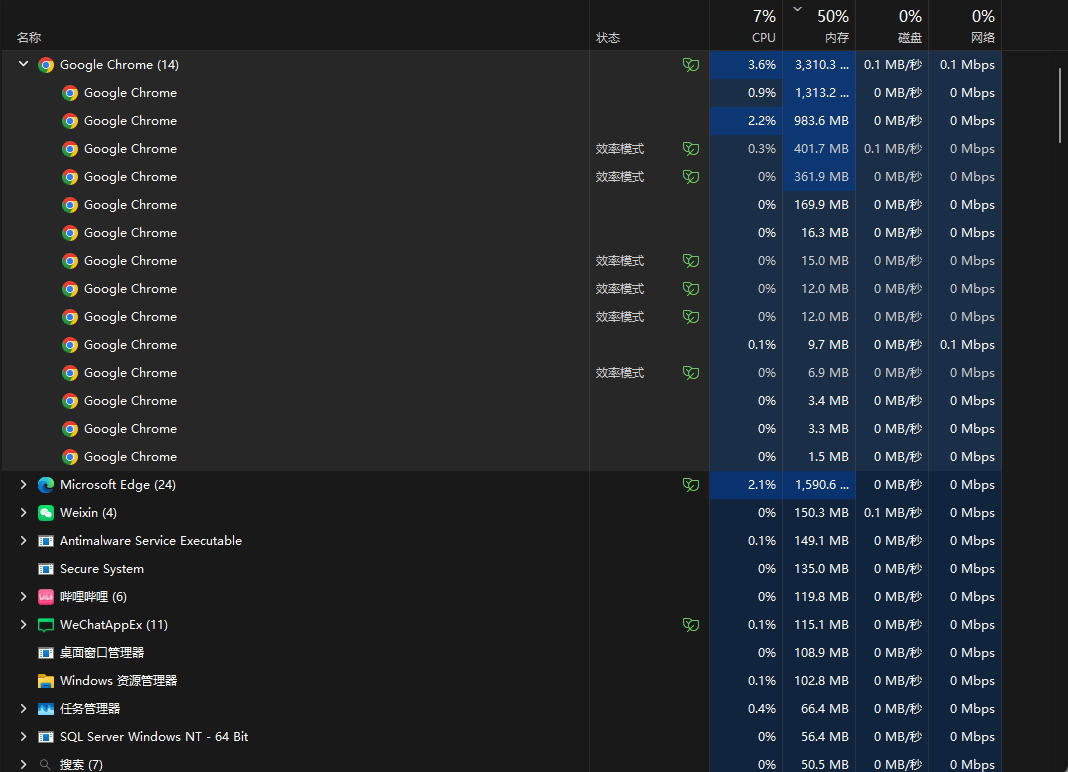Click the efficiency leaf icon on Google Chrome (14) row
Screen dimensions: 1068x772
click(x=691, y=65)
